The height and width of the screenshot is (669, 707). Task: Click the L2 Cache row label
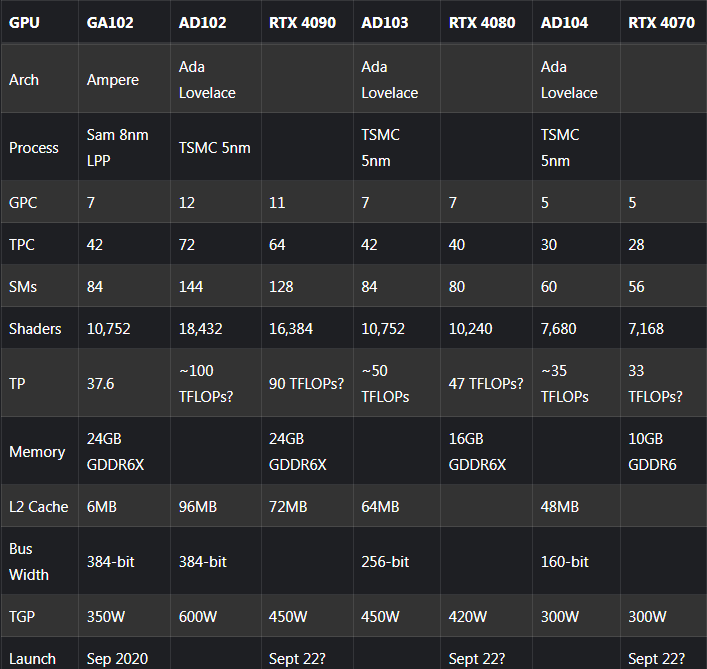click(39, 507)
